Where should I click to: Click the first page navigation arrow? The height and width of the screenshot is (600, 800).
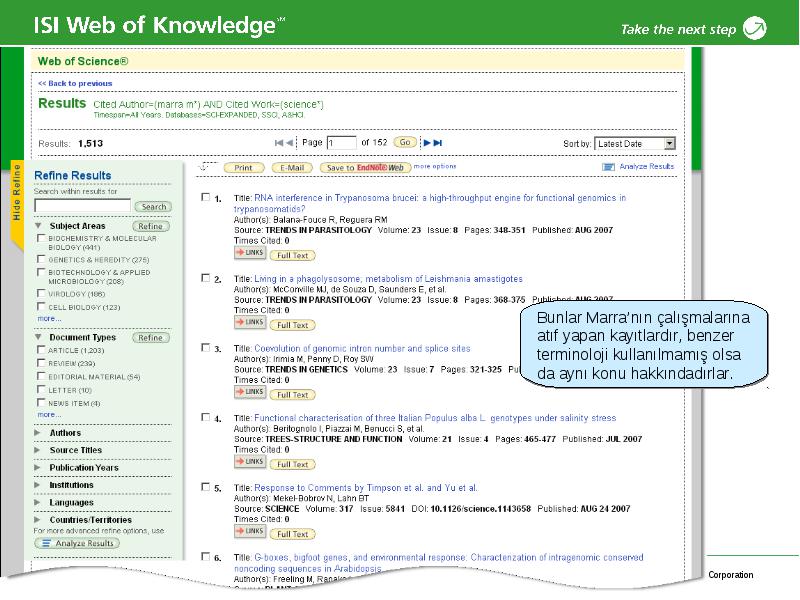click(x=279, y=143)
